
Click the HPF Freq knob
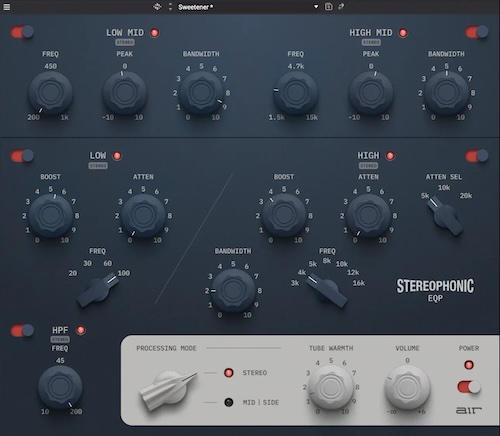60,387
